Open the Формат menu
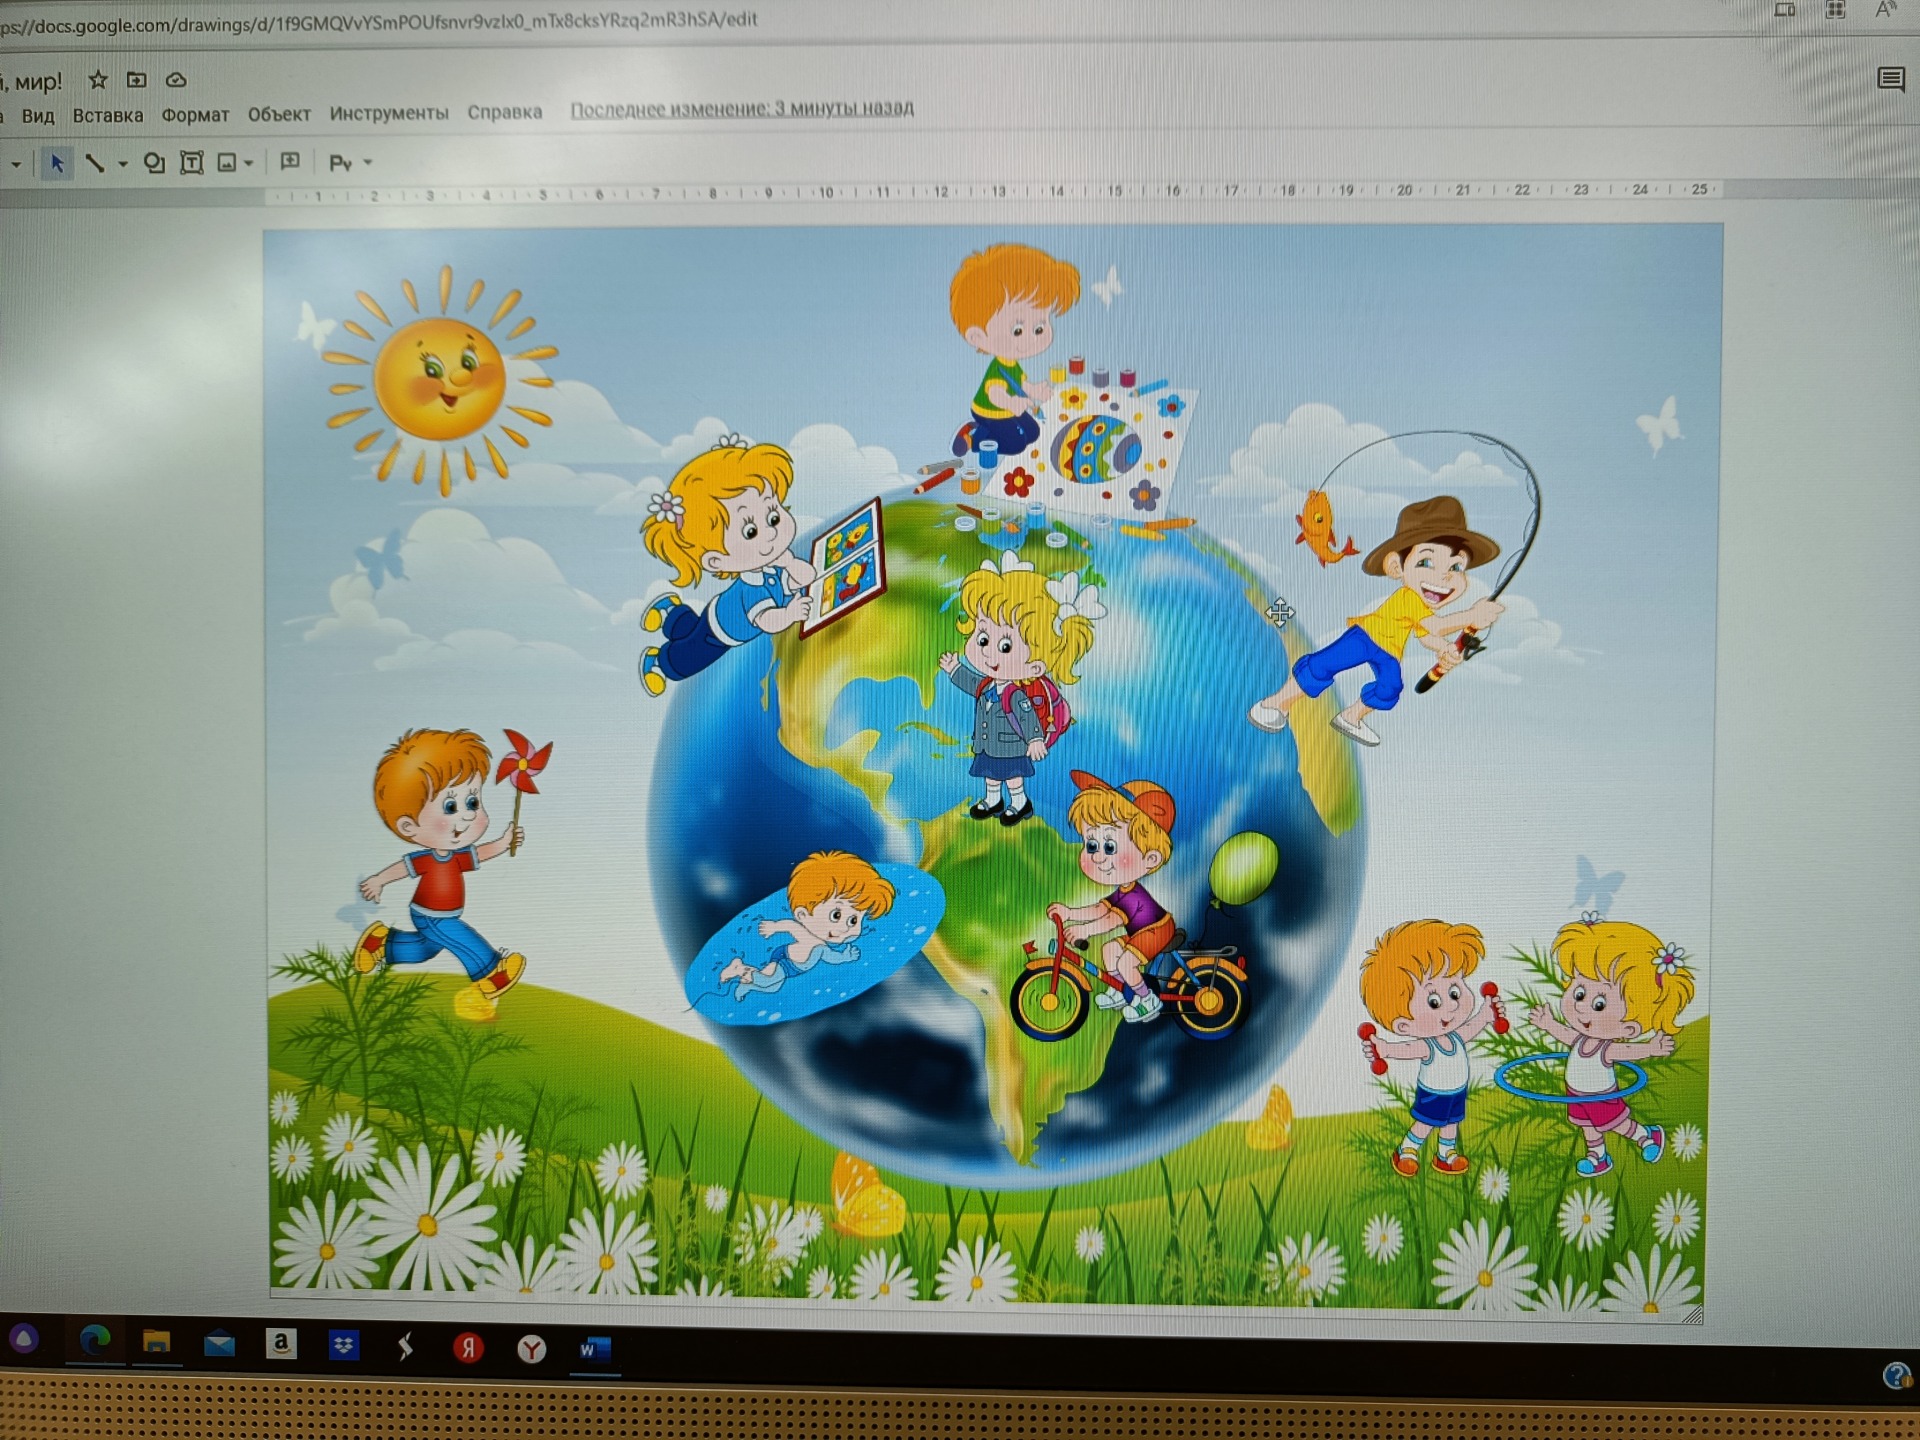 click(195, 115)
